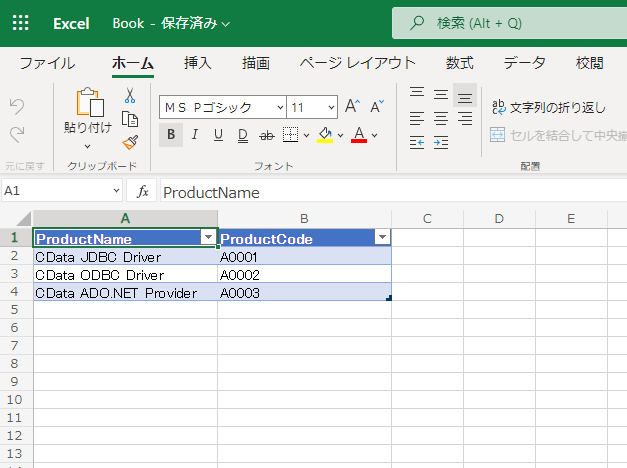The width and height of the screenshot is (627, 468).
Task: Click 文字列の折り返し wrap text button
Action: [548, 106]
